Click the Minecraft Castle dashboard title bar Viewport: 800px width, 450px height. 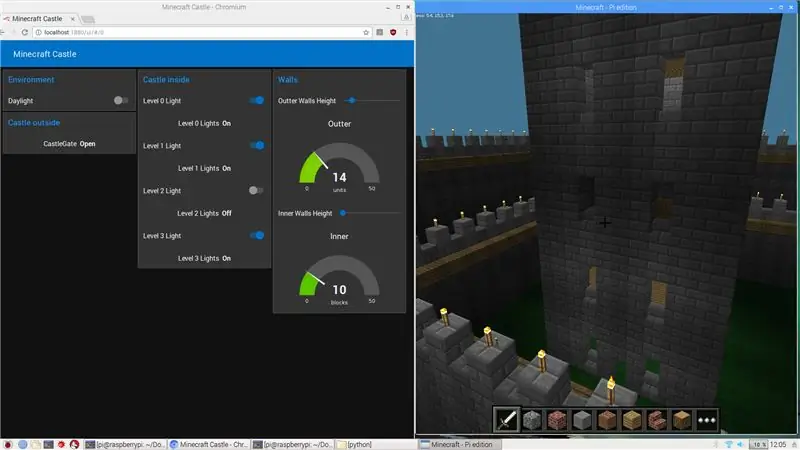click(207, 54)
